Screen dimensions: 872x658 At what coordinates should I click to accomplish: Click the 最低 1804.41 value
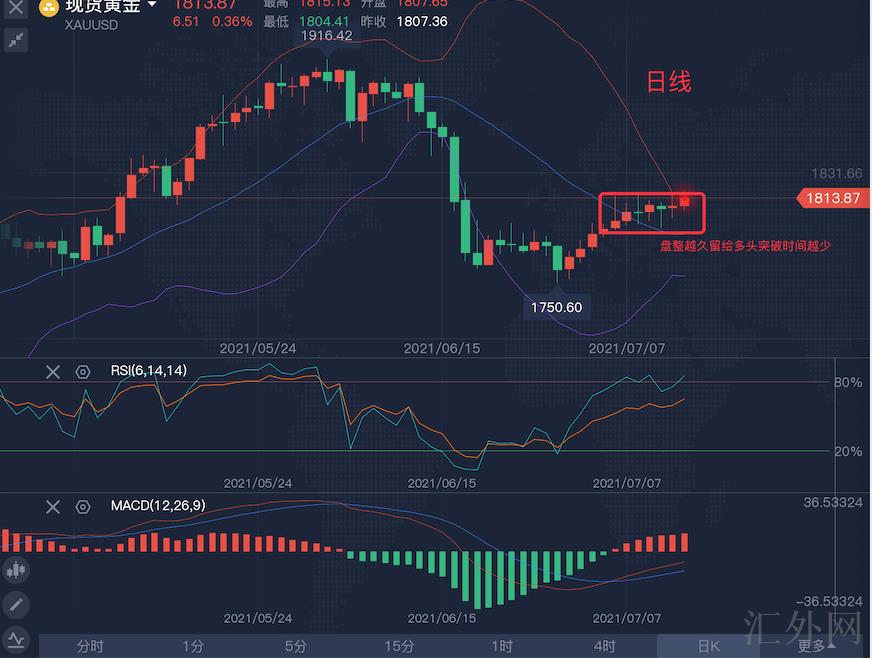(x=324, y=22)
